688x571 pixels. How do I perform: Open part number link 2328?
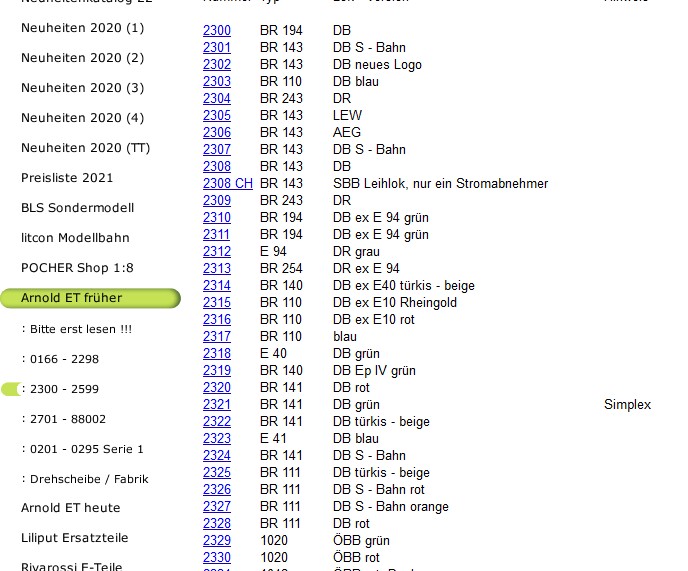click(217, 524)
